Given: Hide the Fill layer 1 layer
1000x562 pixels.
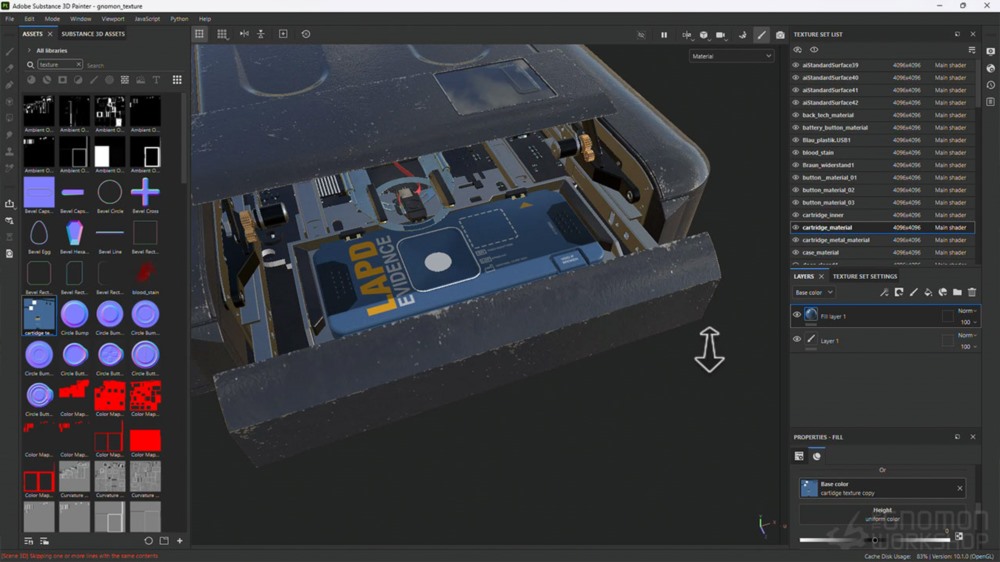Looking at the screenshot, I should point(797,315).
